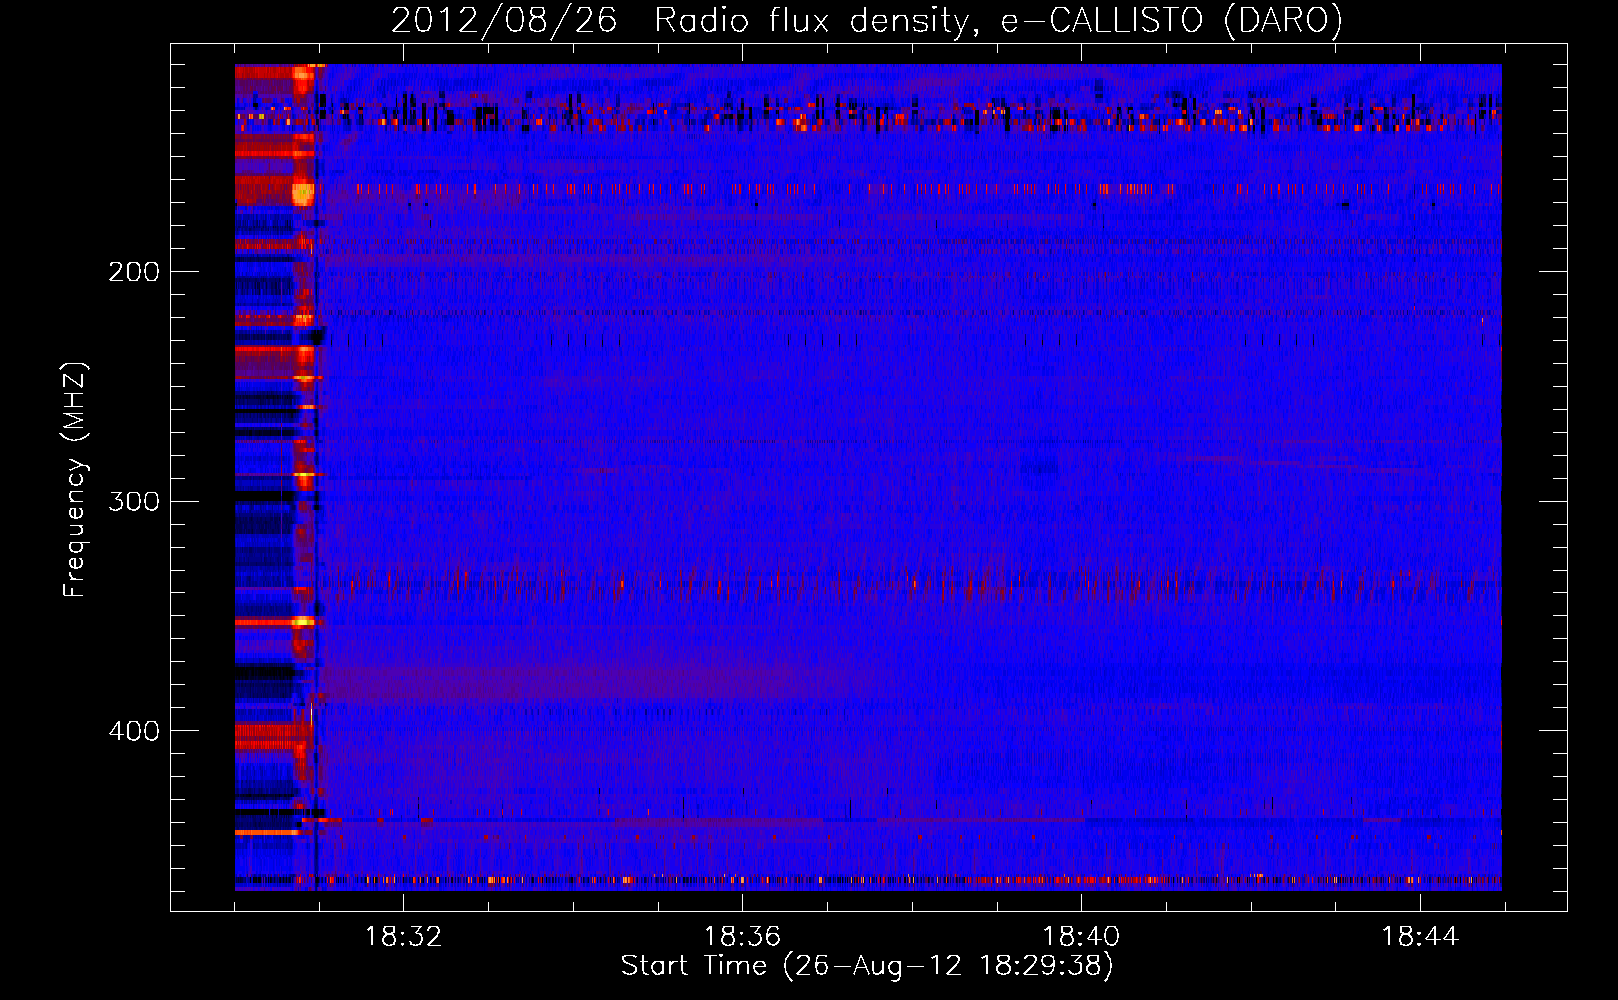Click the 18:40 time tick label
This screenshot has height=1000, width=1618.
1081,937
